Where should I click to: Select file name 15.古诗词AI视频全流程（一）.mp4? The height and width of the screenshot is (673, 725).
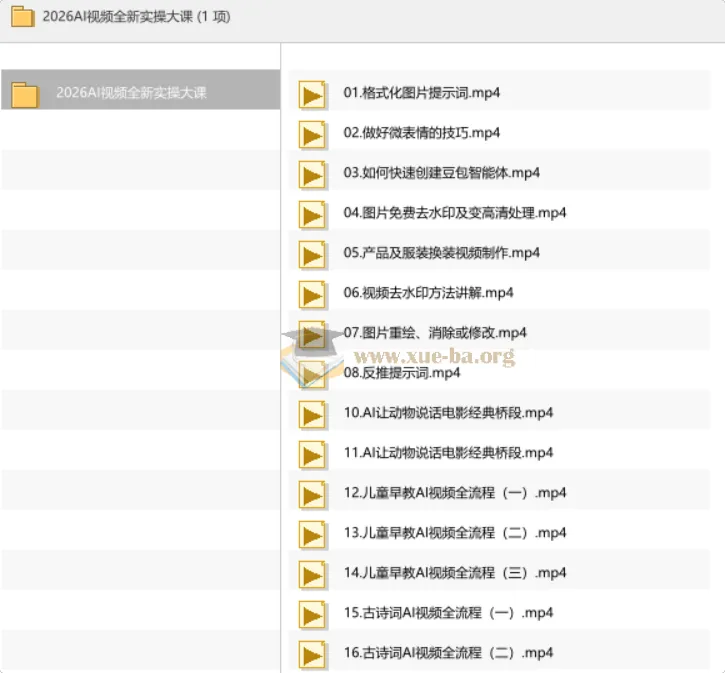click(x=449, y=612)
